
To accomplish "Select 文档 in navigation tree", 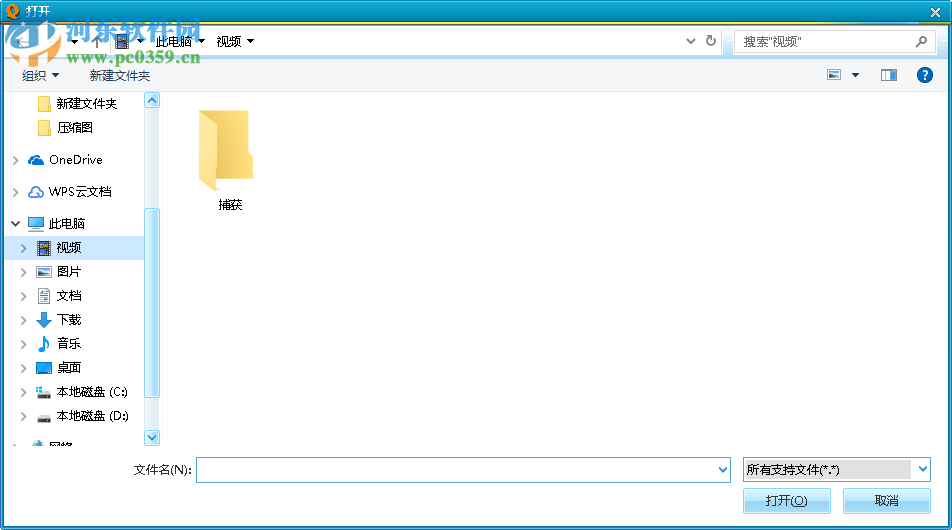I will coord(69,296).
